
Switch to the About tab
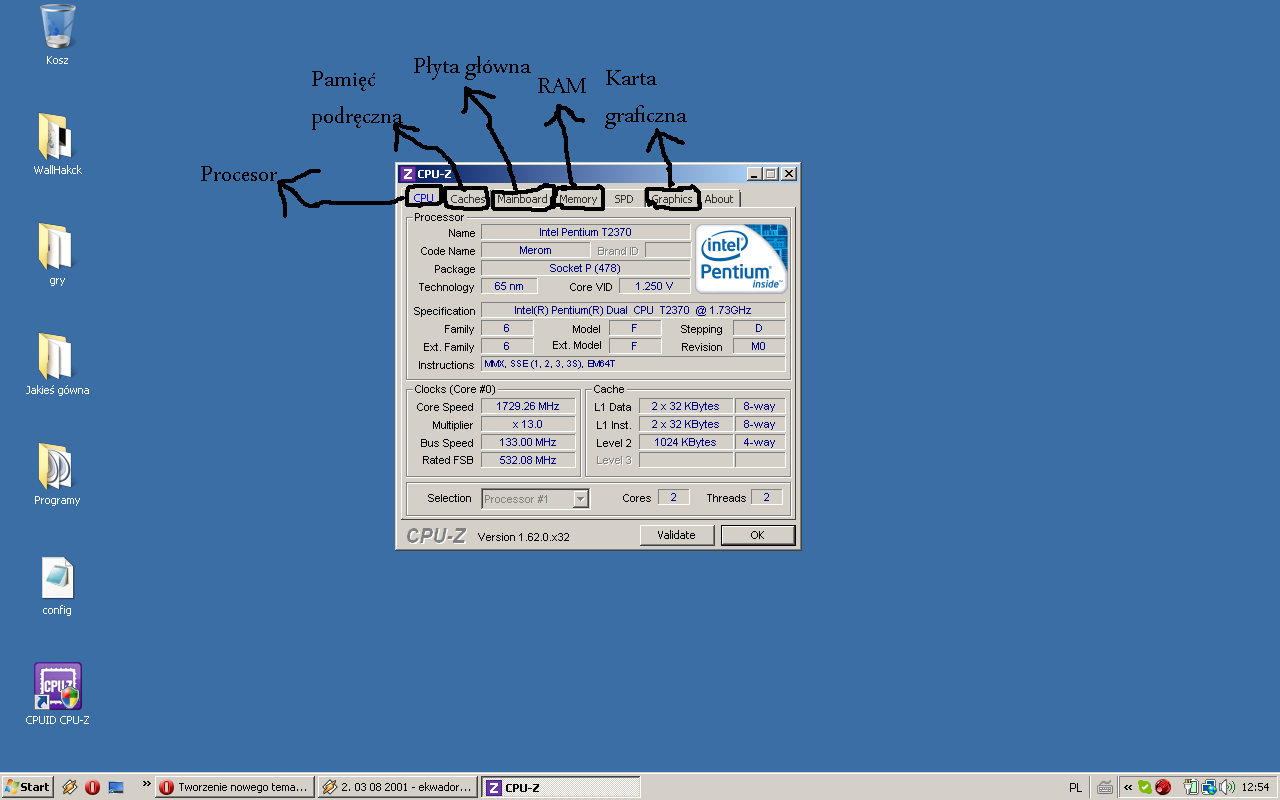[x=719, y=199]
